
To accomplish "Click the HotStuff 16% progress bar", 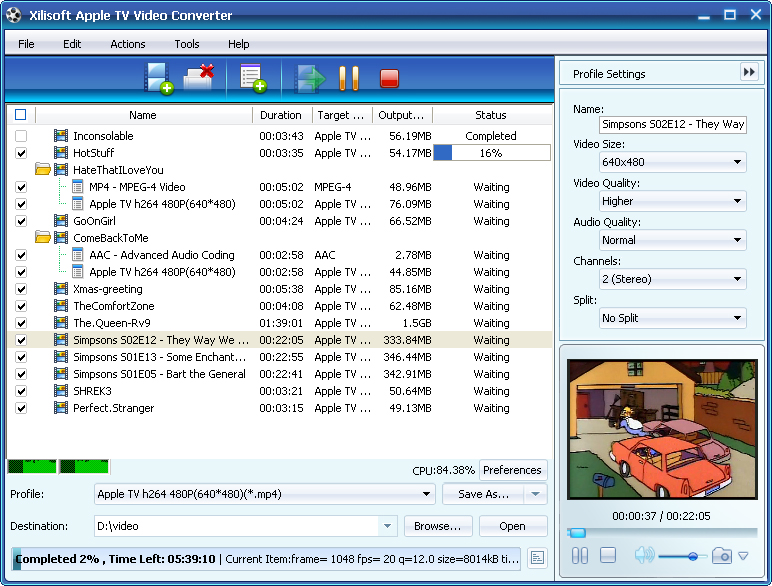I will pos(491,153).
